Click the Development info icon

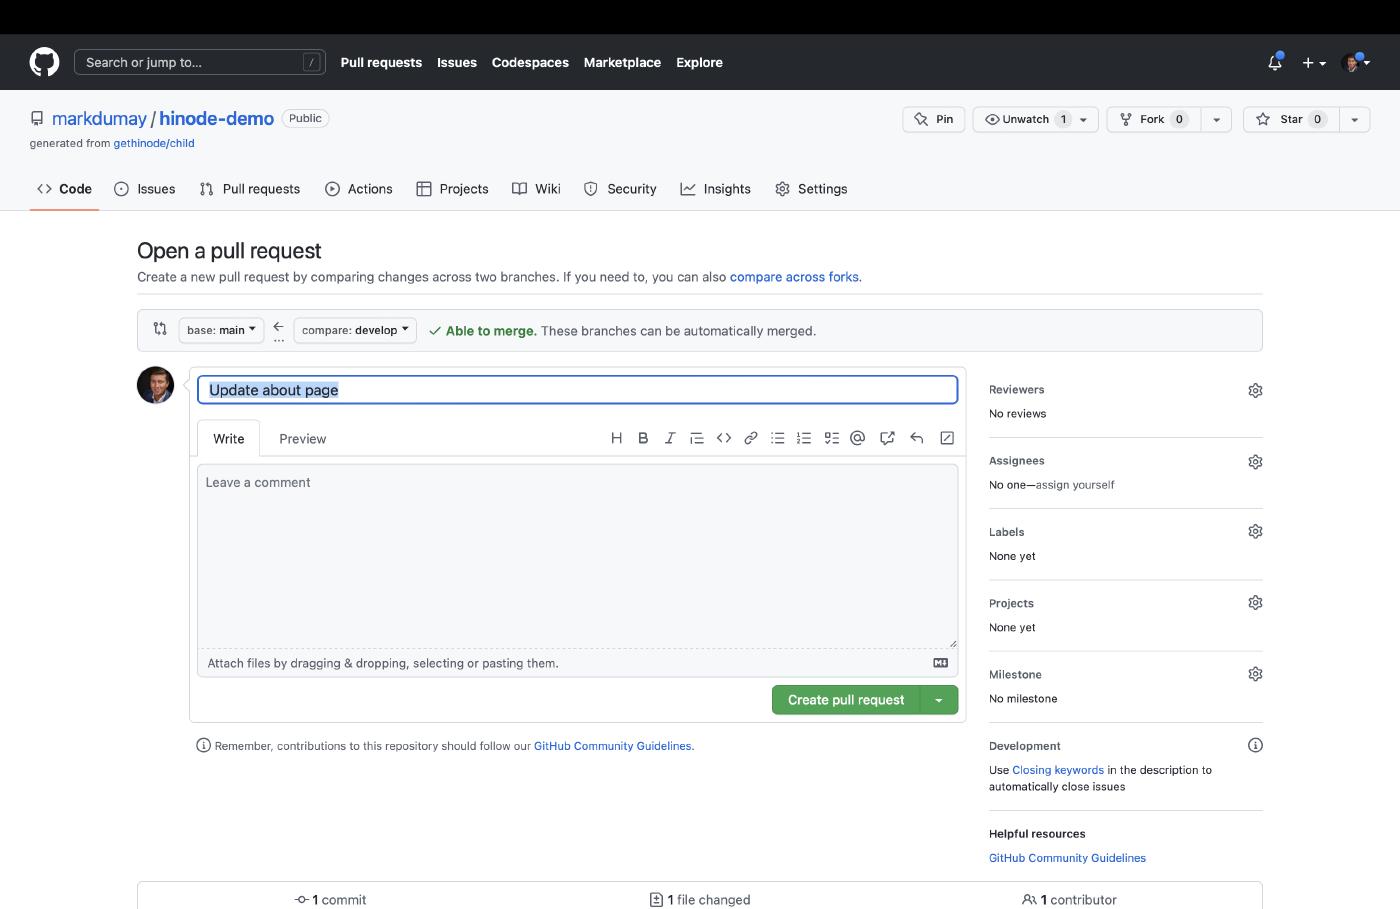[1255, 745]
